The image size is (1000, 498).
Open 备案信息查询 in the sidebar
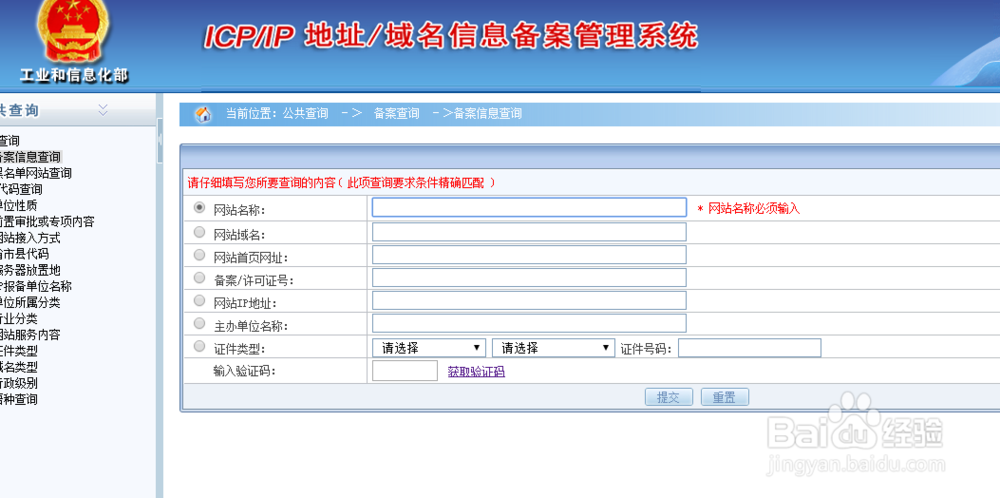[30, 157]
